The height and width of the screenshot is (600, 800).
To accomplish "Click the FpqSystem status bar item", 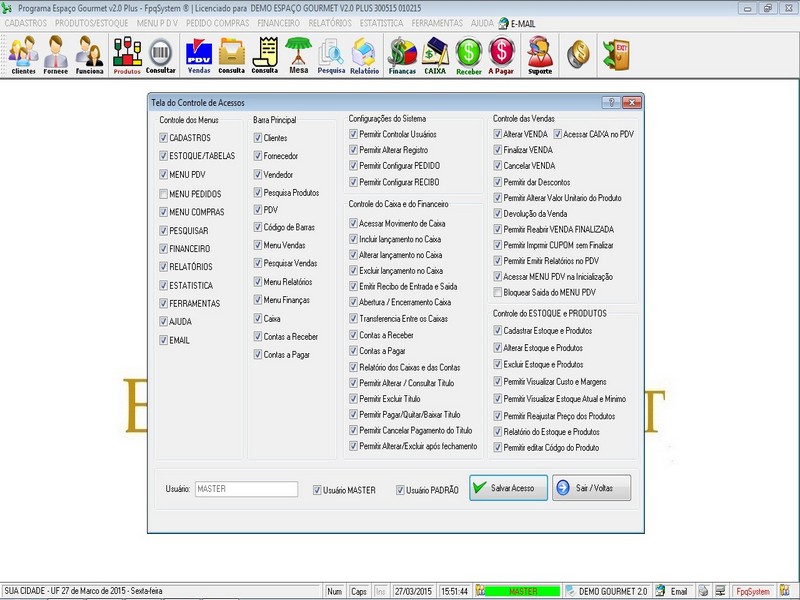I will [x=753, y=591].
